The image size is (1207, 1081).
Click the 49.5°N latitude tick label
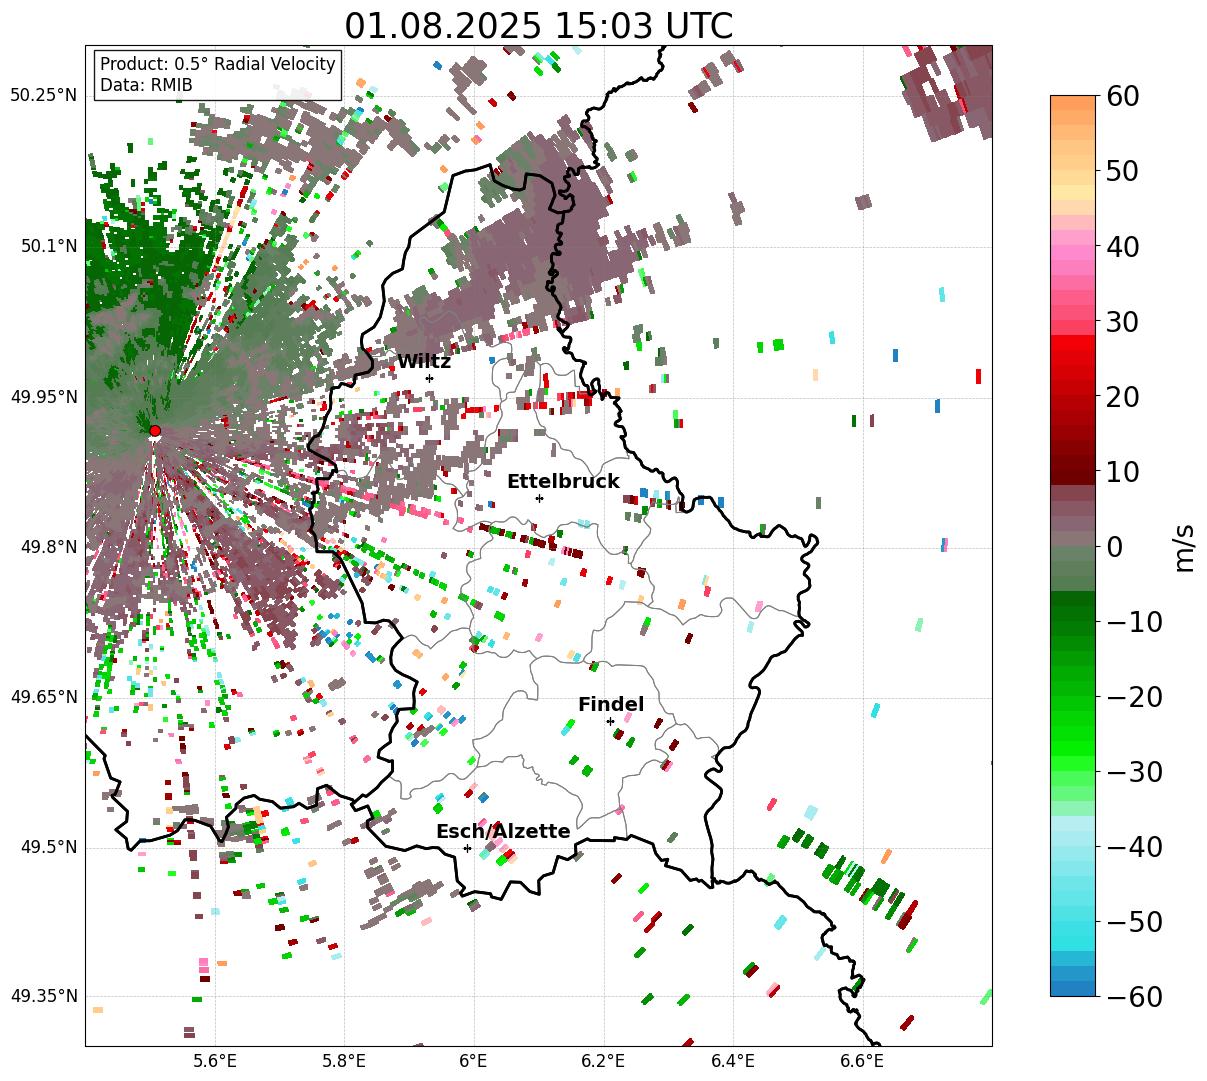tap(48, 847)
